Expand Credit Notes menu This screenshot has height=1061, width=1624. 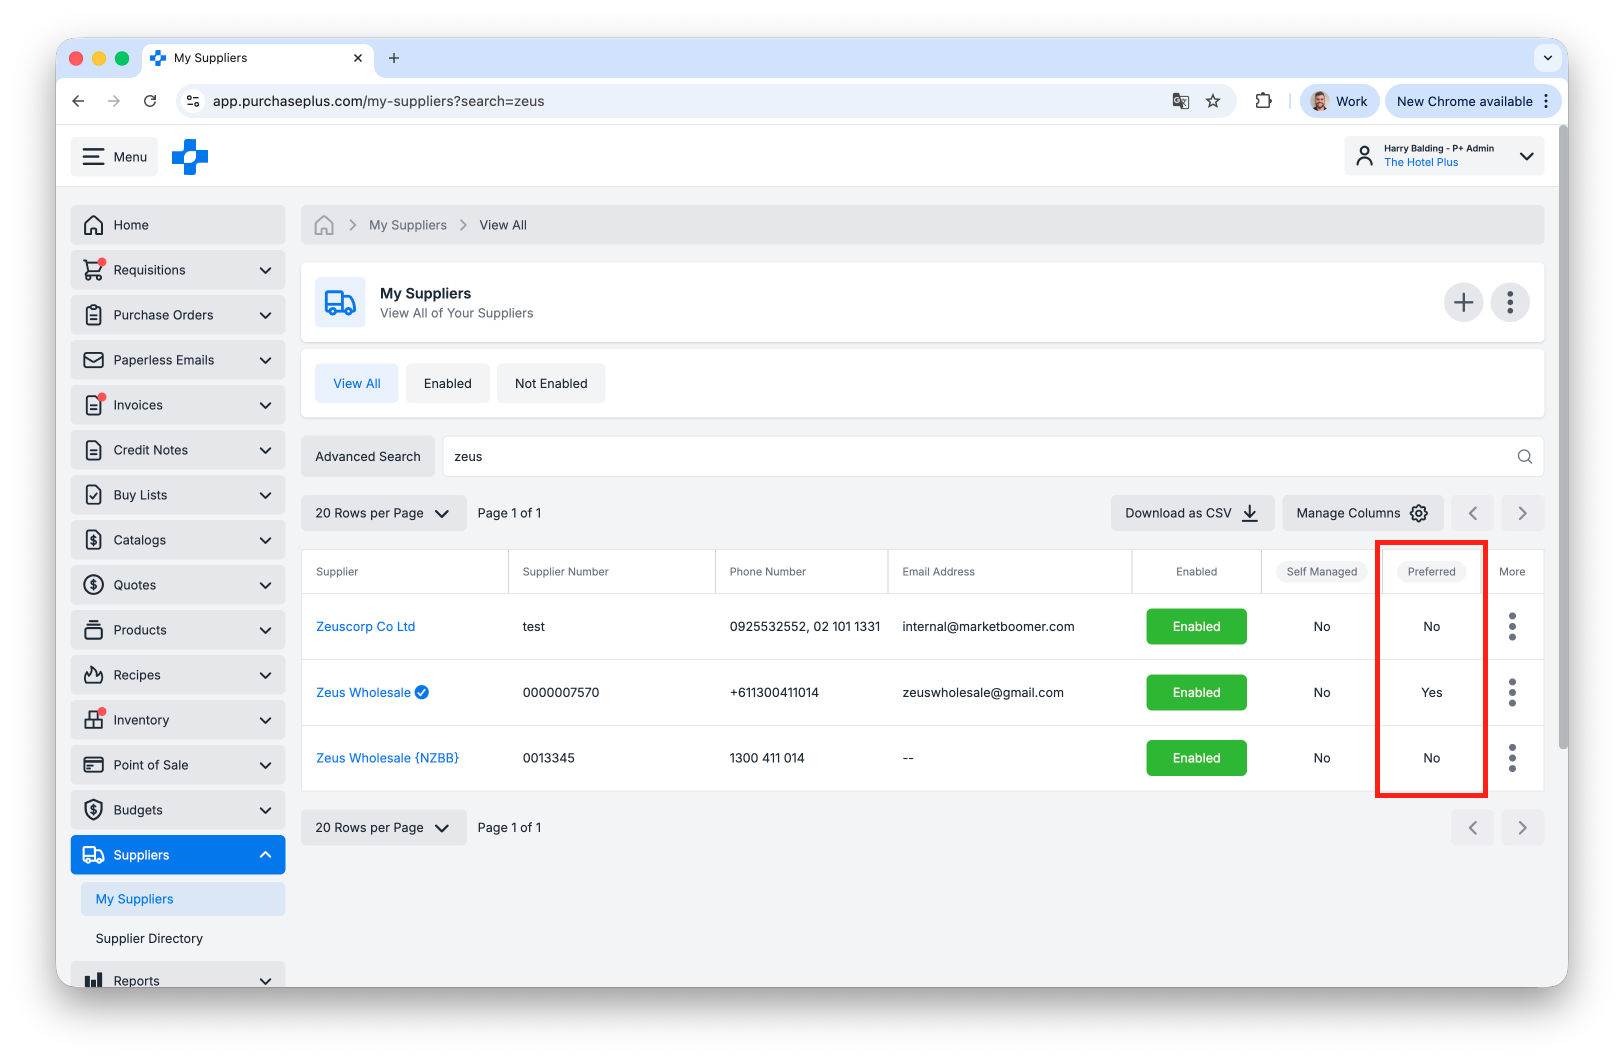click(178, 450)
